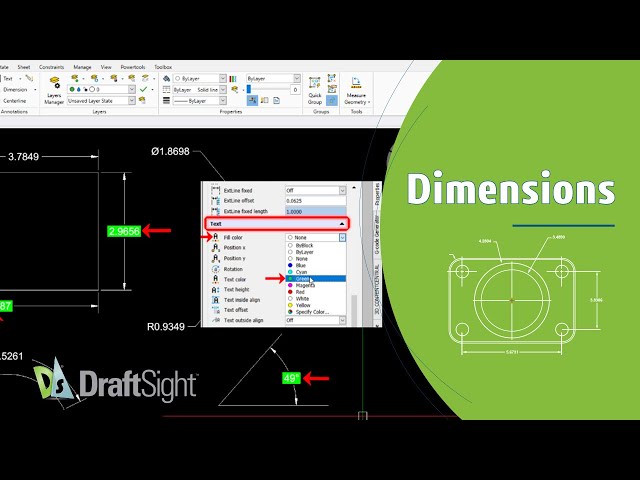Image resolution: width=640 pixels, height=480 pixels.
Task: Click the top-right icon in Groups section
Action: tap(332, 78)
